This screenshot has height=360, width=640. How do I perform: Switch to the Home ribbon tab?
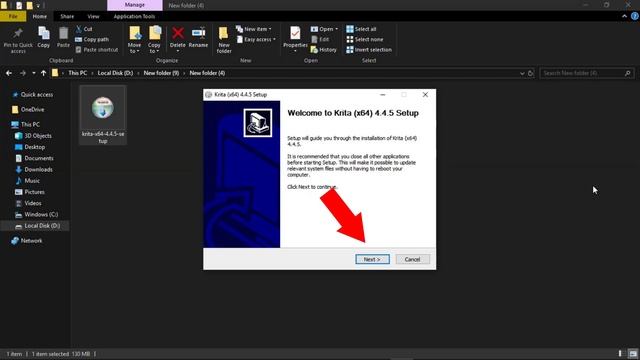[x=40, y=16]
